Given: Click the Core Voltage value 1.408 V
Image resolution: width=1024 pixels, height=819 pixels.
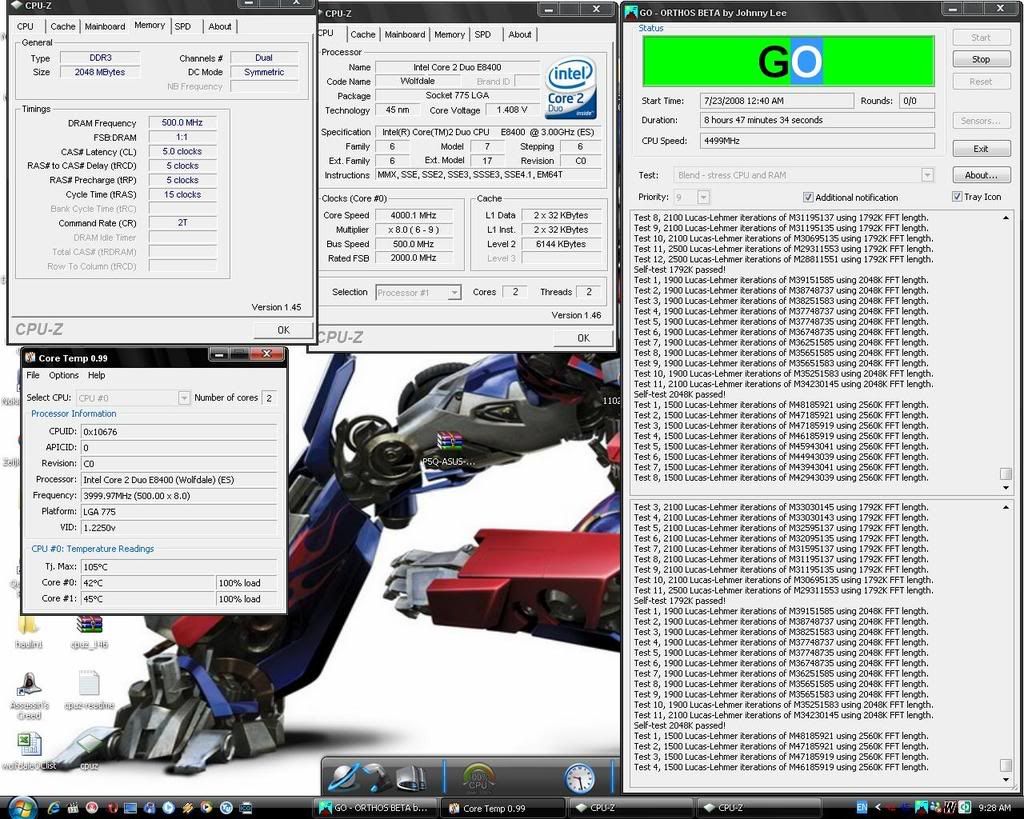Looking at the screenshot, I should [512, 110].
